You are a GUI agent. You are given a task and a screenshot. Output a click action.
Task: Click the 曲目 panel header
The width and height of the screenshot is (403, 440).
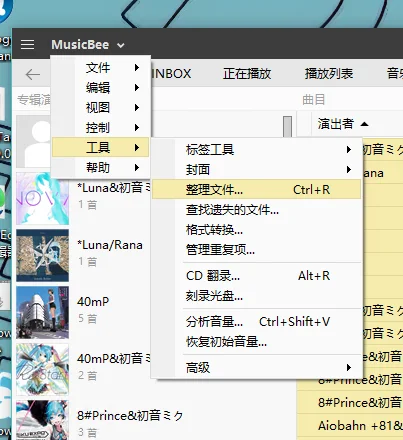tap(313, 99)
